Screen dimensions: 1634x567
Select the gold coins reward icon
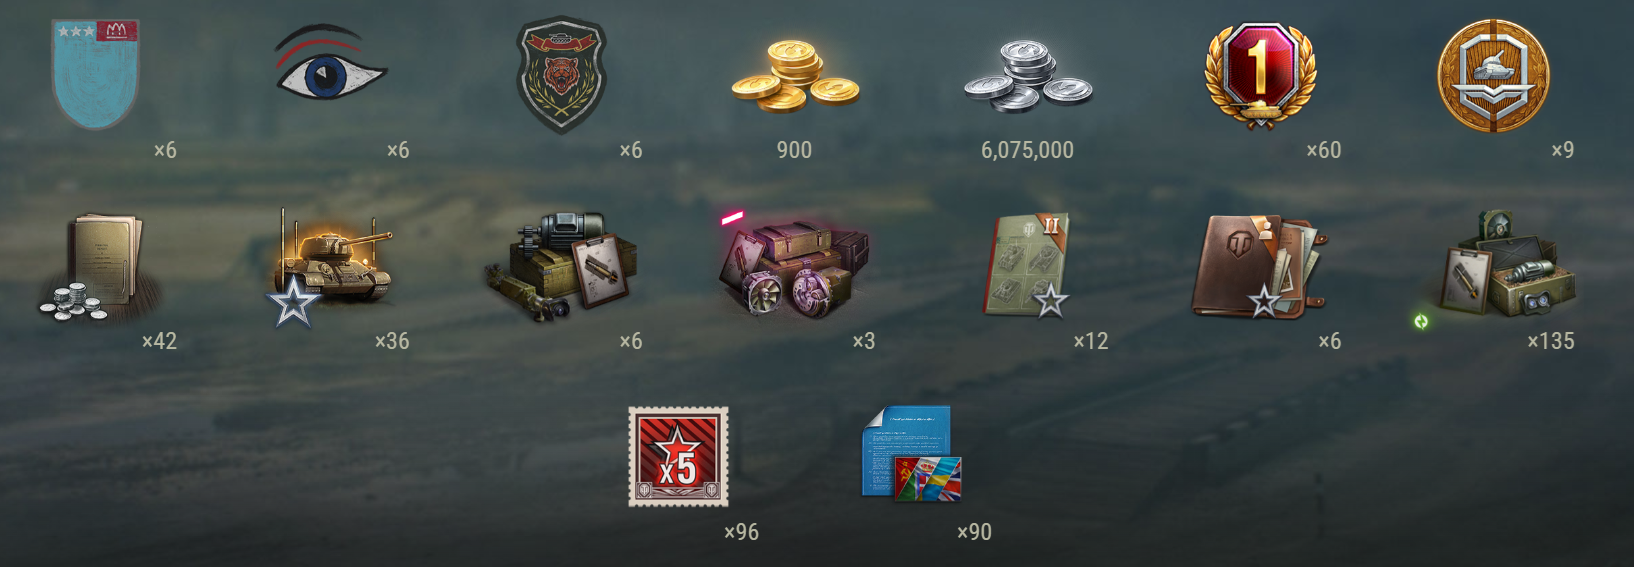(x=795, y=75)
